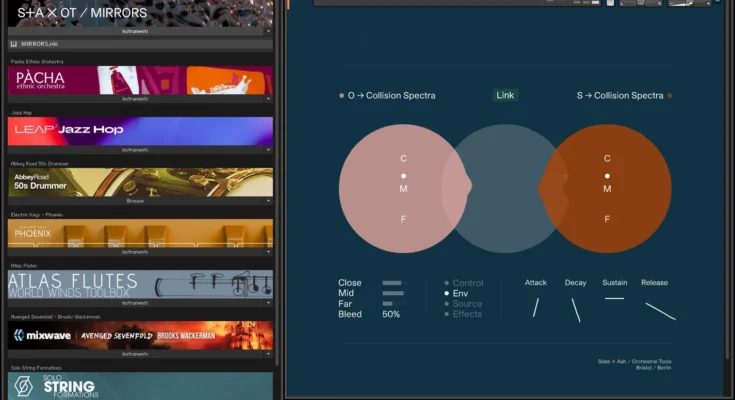This screenshot has width=735, height=400.
Task: Adjust the Mid mic level bar
Action: click(394, 293)
